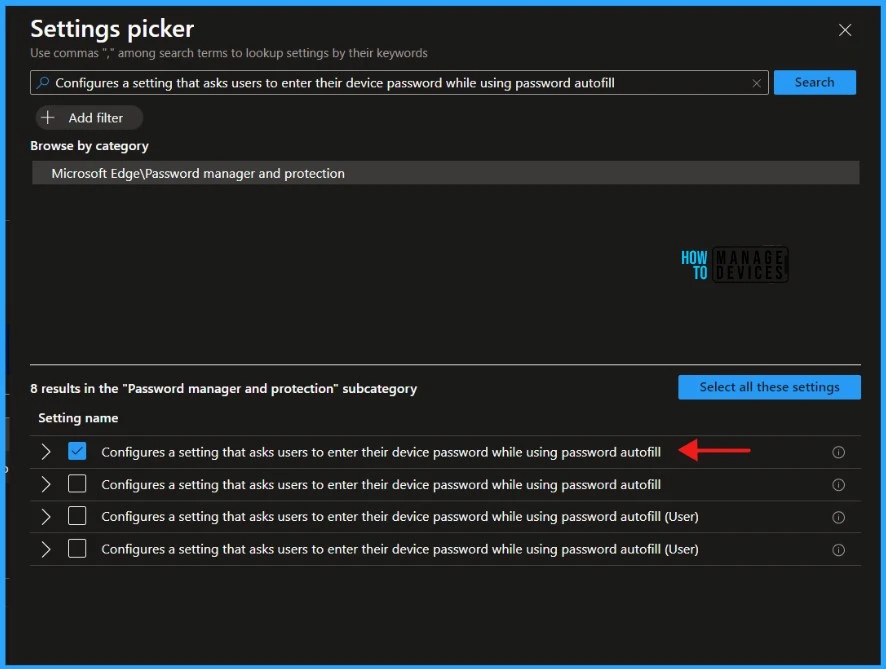Click the Setting name column header
886x669 pixels.
tap(78, 418)
